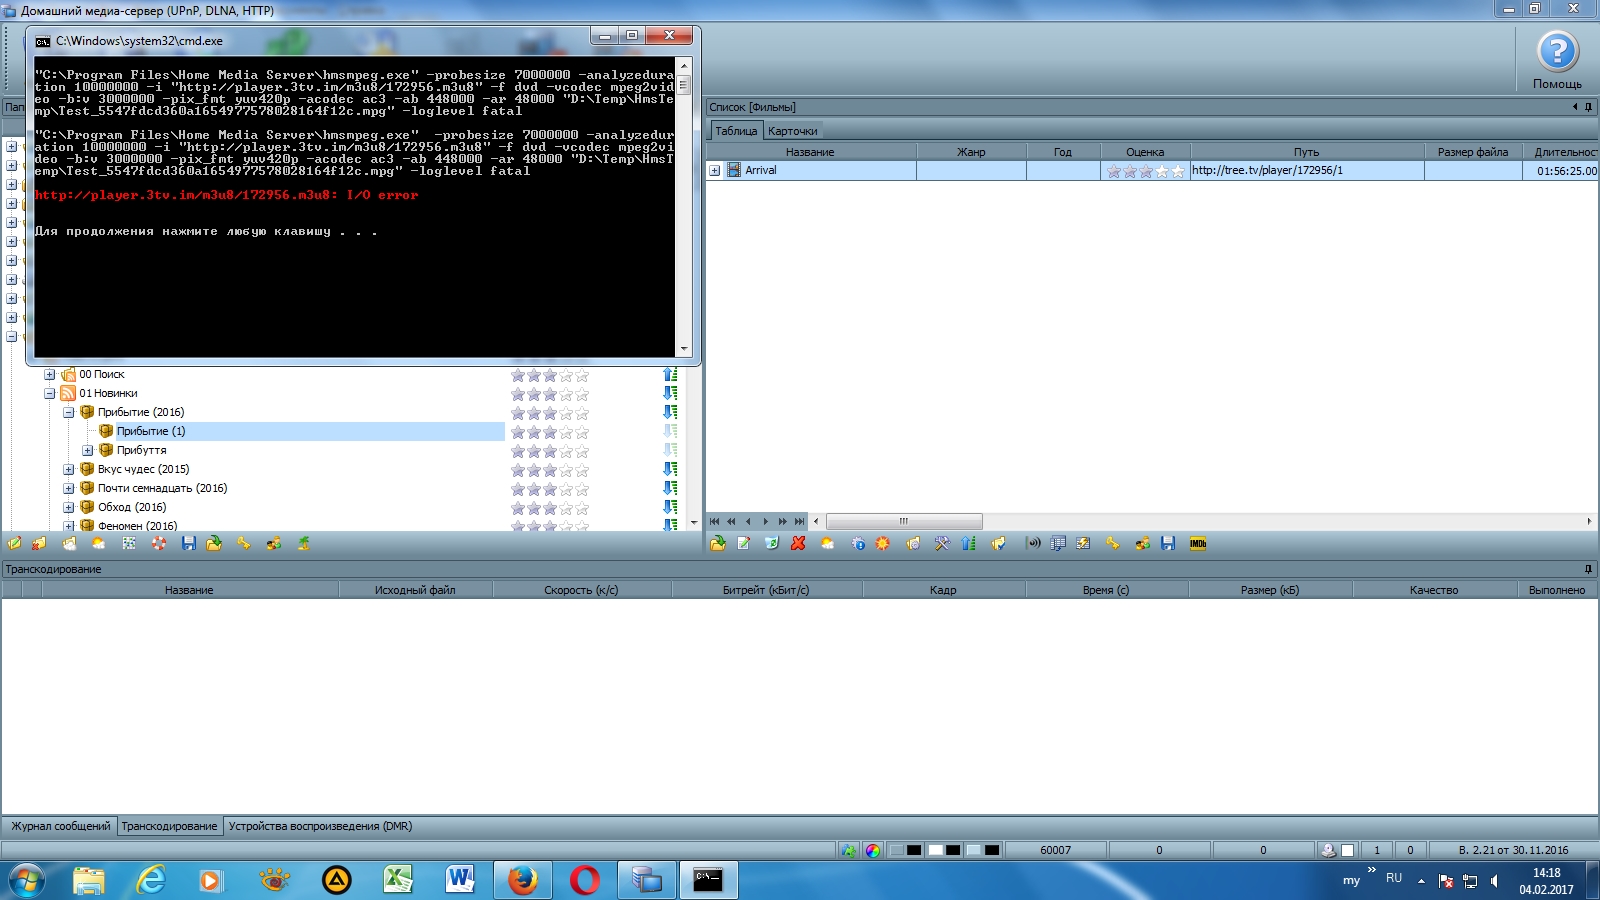Jump to the last record navigation button
The image size is (1600, 900).
point(799,521)
